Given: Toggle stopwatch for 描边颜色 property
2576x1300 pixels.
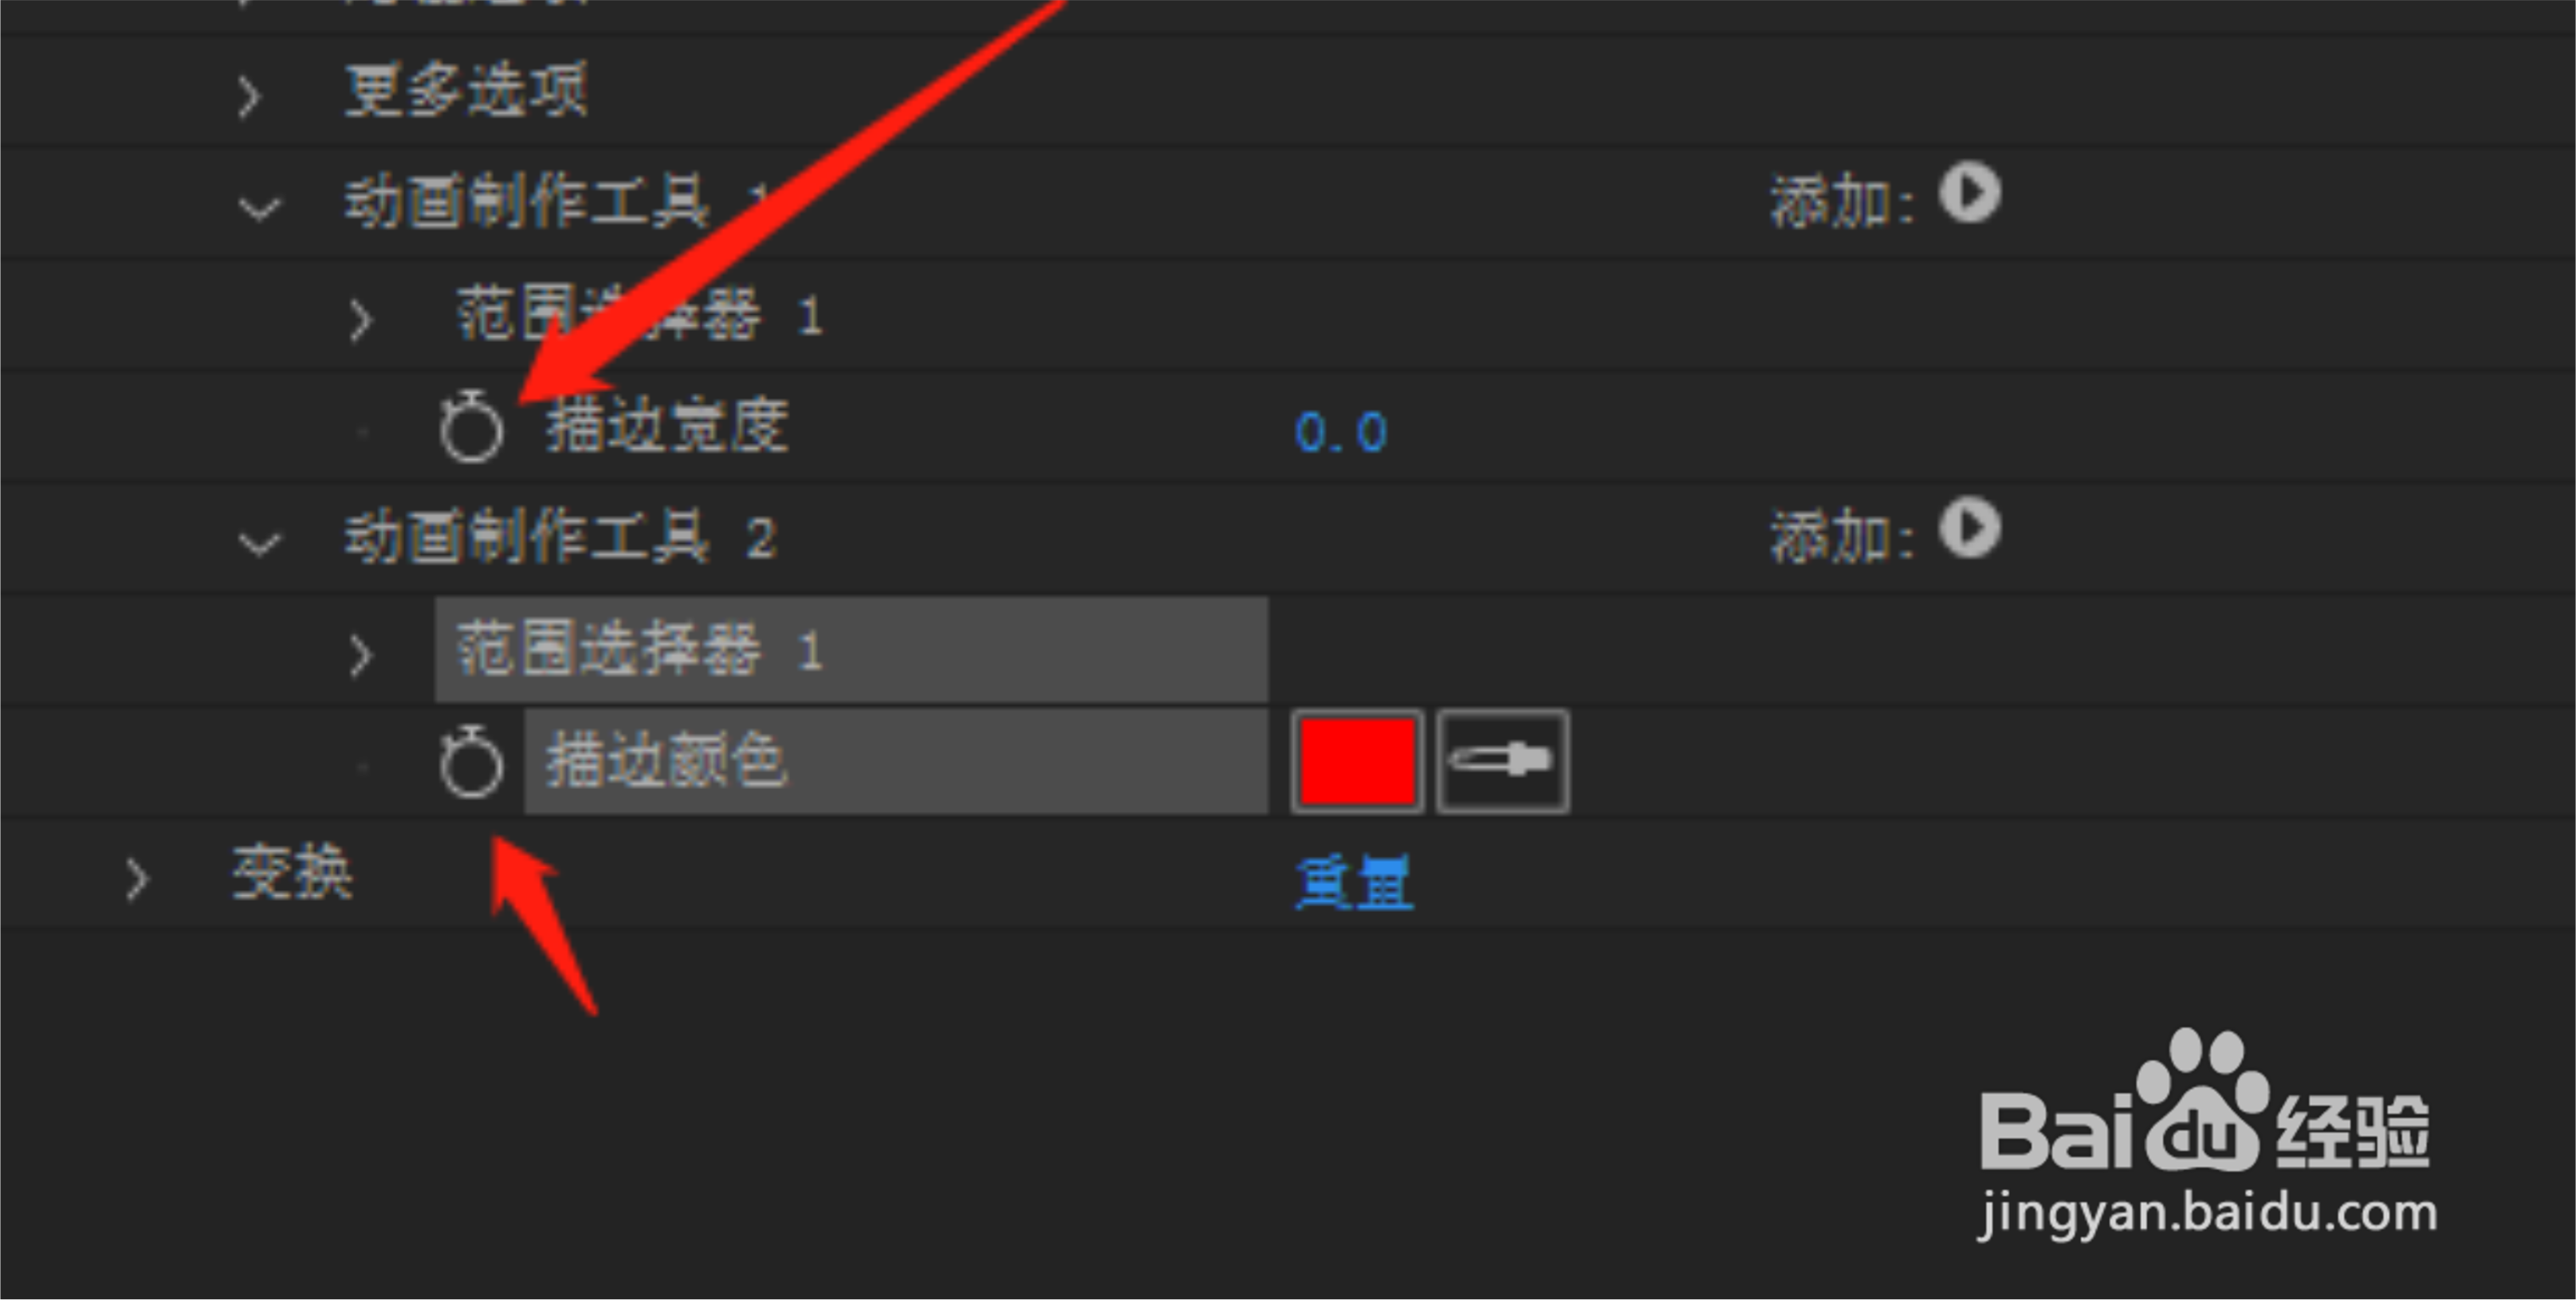Looking at the screenshot, I should (x=471, y=762).
